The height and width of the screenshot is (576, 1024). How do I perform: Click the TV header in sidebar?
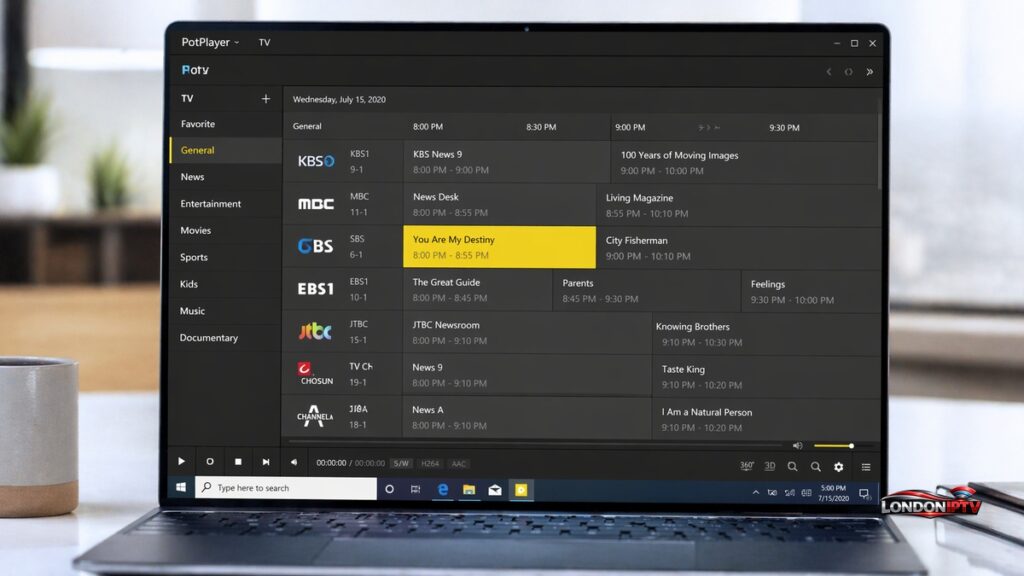point(187,99)
